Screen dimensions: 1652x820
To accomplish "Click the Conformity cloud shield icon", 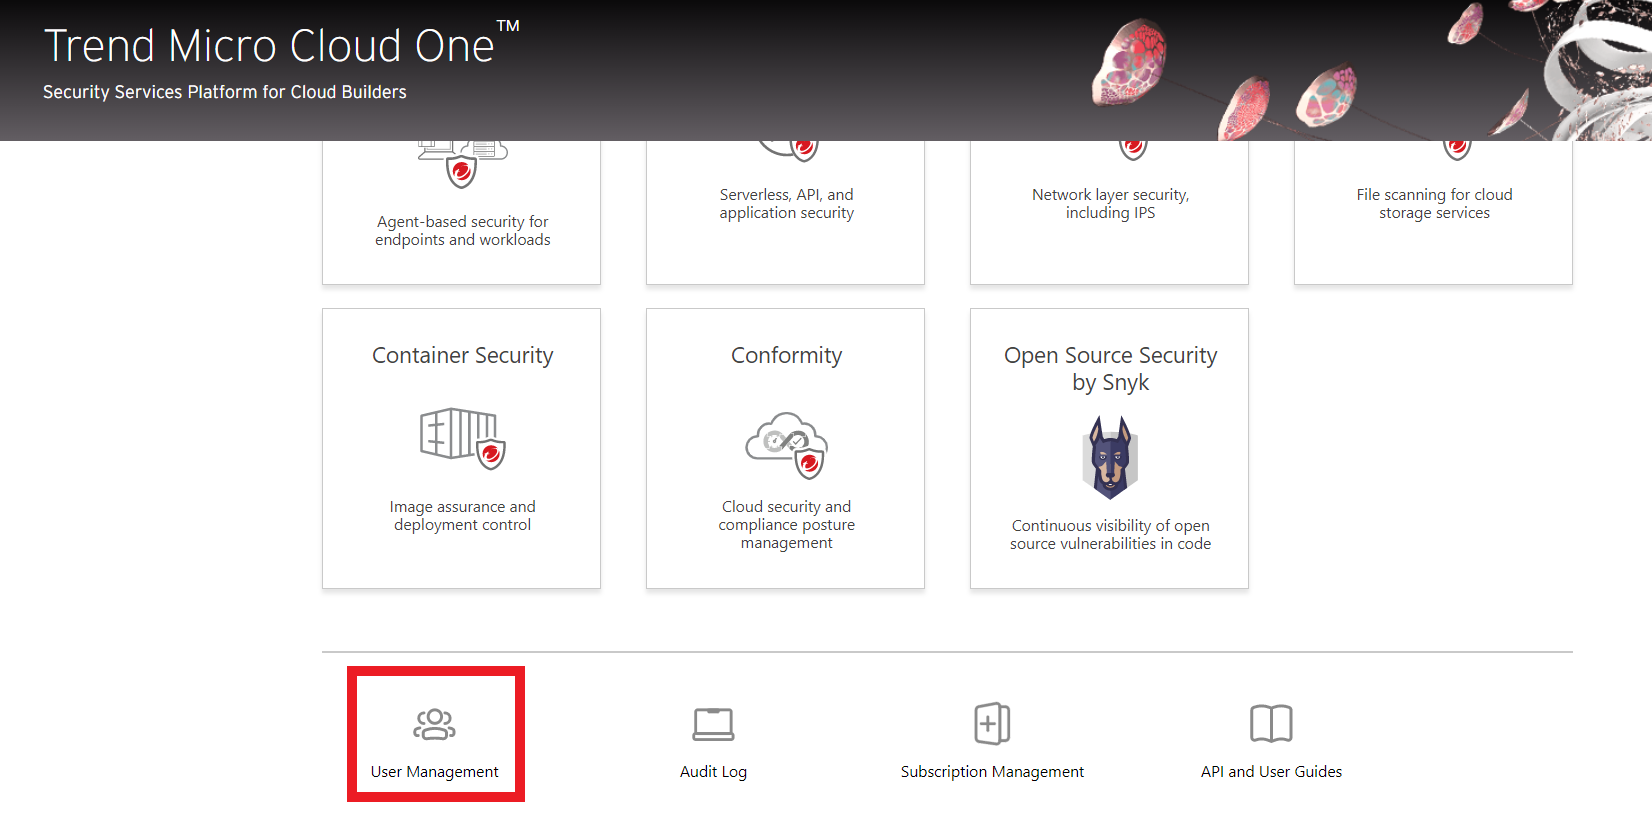I will pos(786,445).
